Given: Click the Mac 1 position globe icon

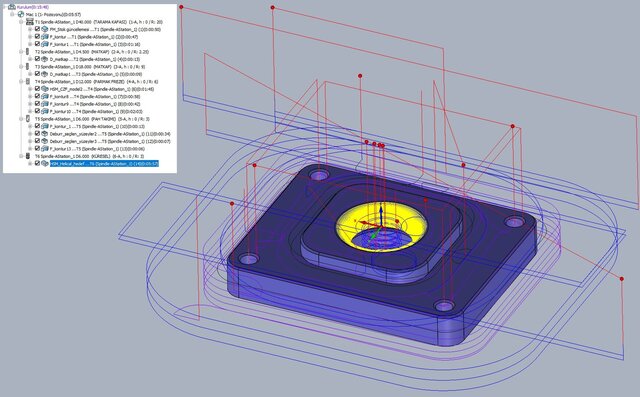Looking at the screenshot, I should [x=21, y=14].
